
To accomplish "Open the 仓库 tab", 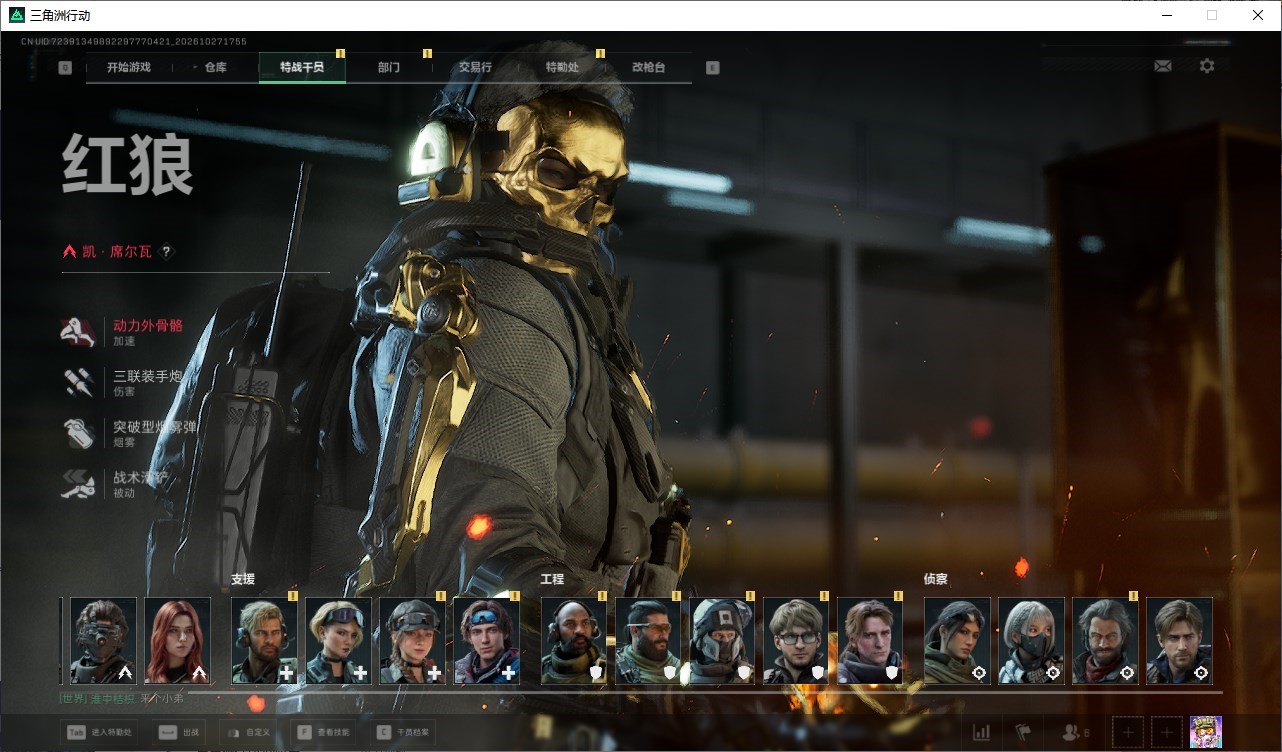I will pos(215,68).
